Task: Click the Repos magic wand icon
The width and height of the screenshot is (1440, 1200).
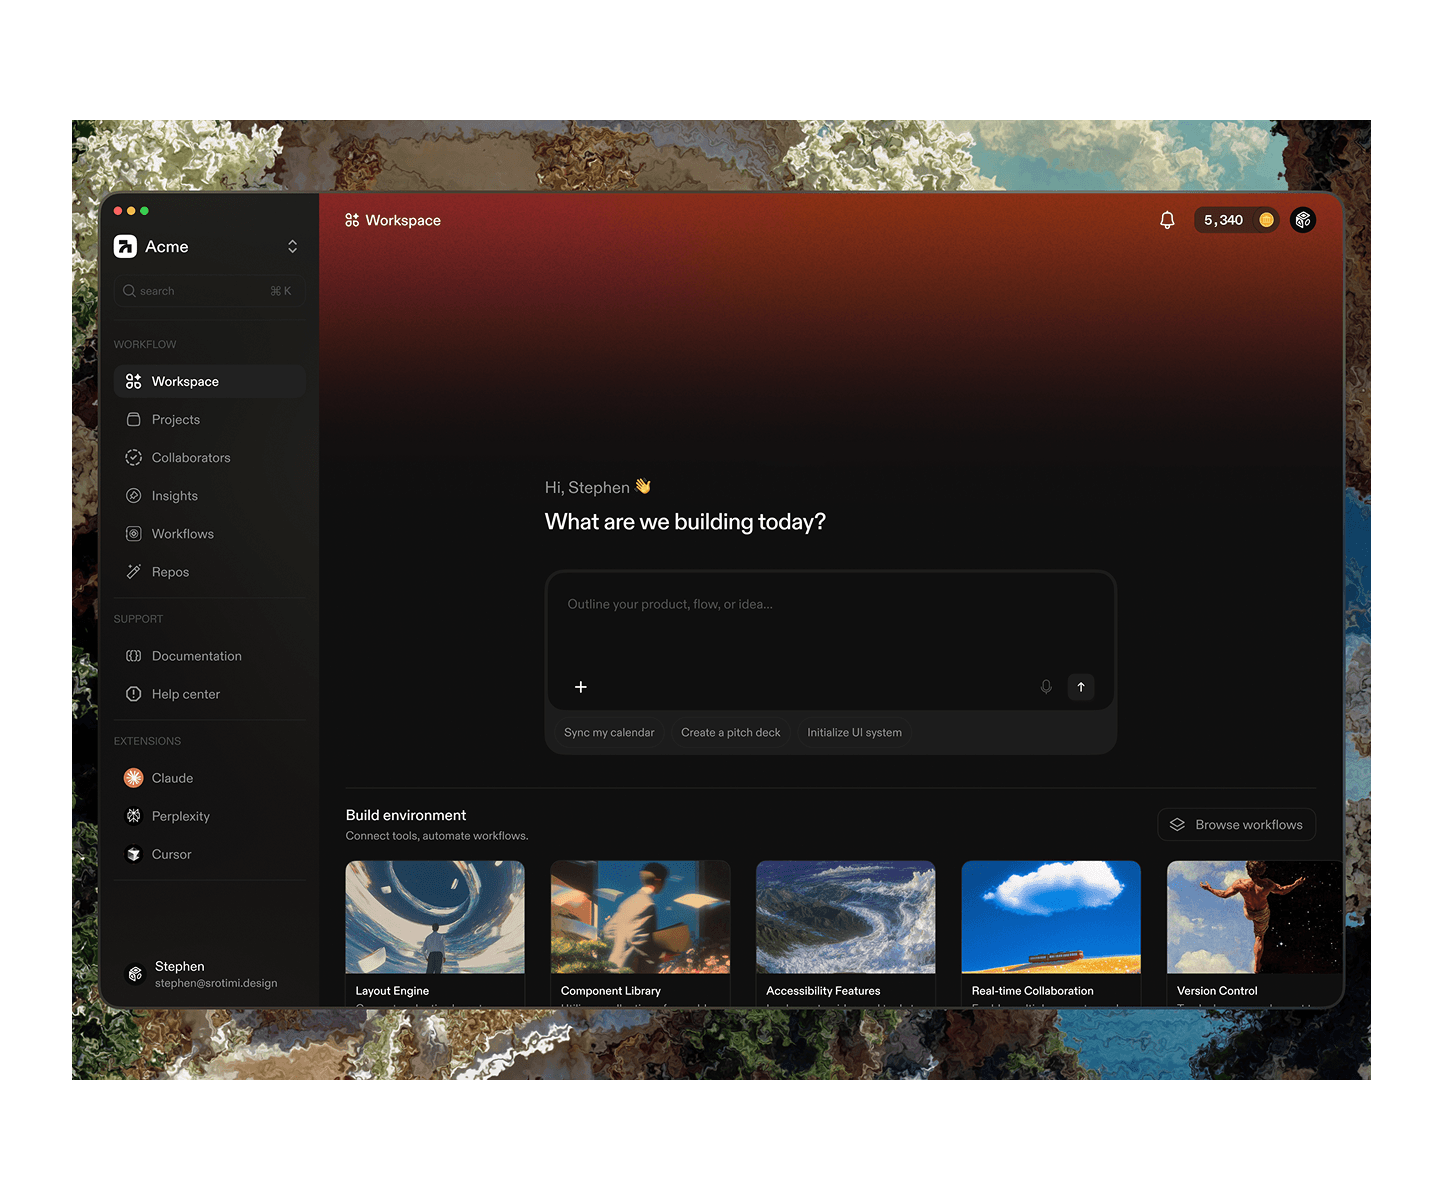Action: coord(133,572)
